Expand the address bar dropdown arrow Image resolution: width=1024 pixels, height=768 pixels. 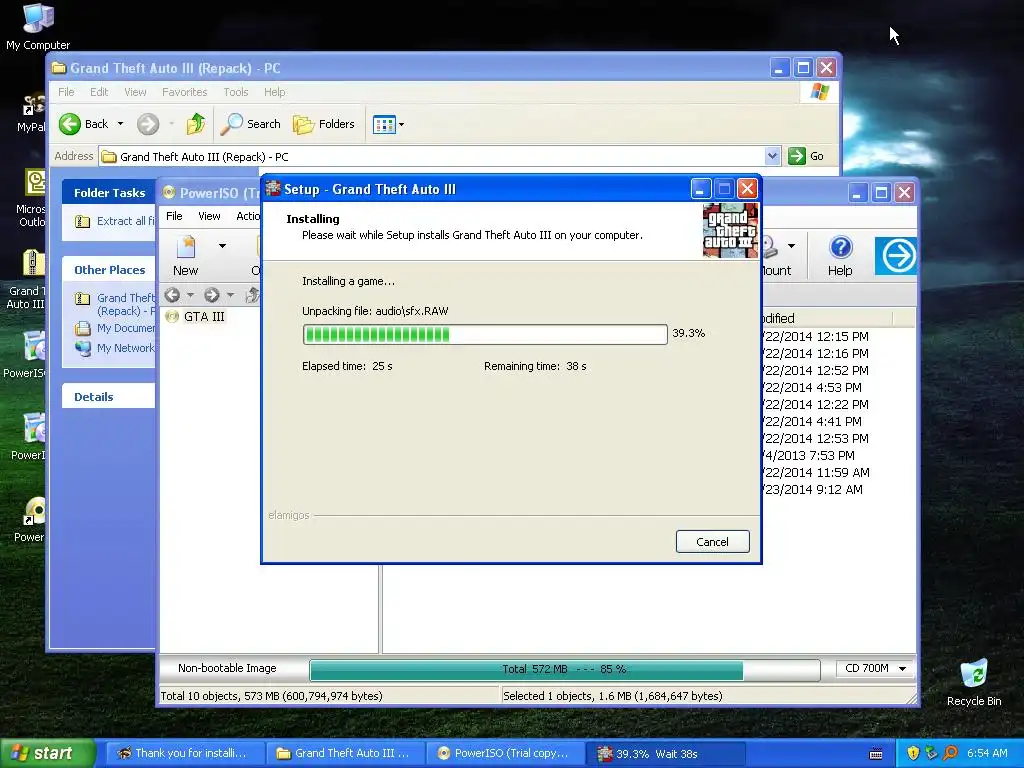coord(772,156)
